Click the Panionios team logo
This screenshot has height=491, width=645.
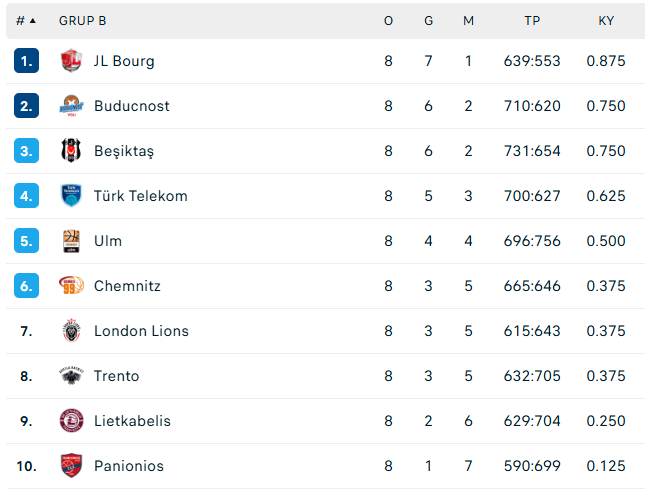71,466
